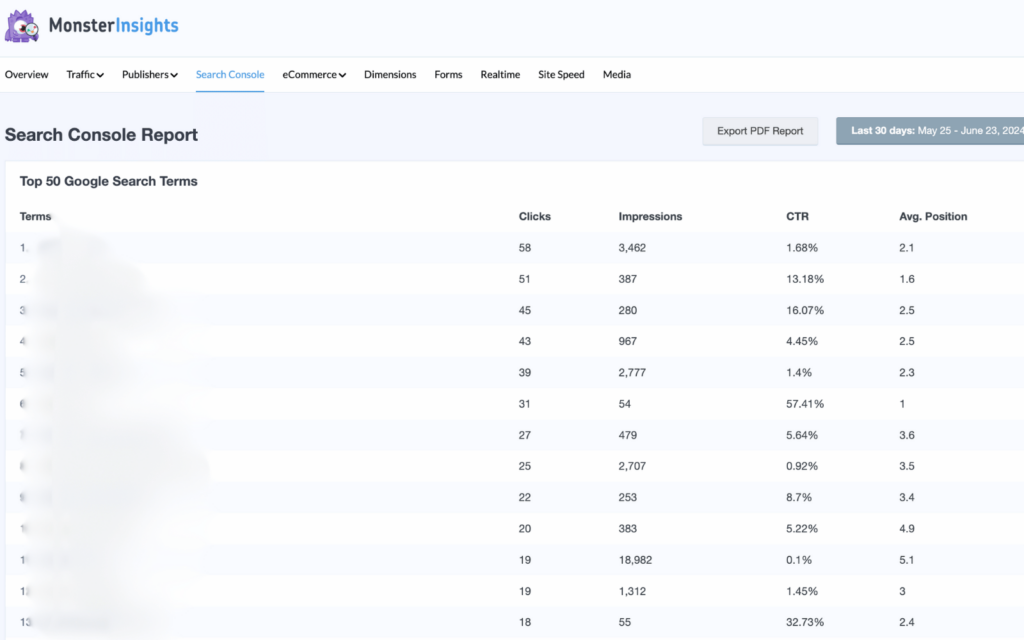Click the Avg. Position column header
Viewport: 1024px width, 640px height.
tap(933, 216)
